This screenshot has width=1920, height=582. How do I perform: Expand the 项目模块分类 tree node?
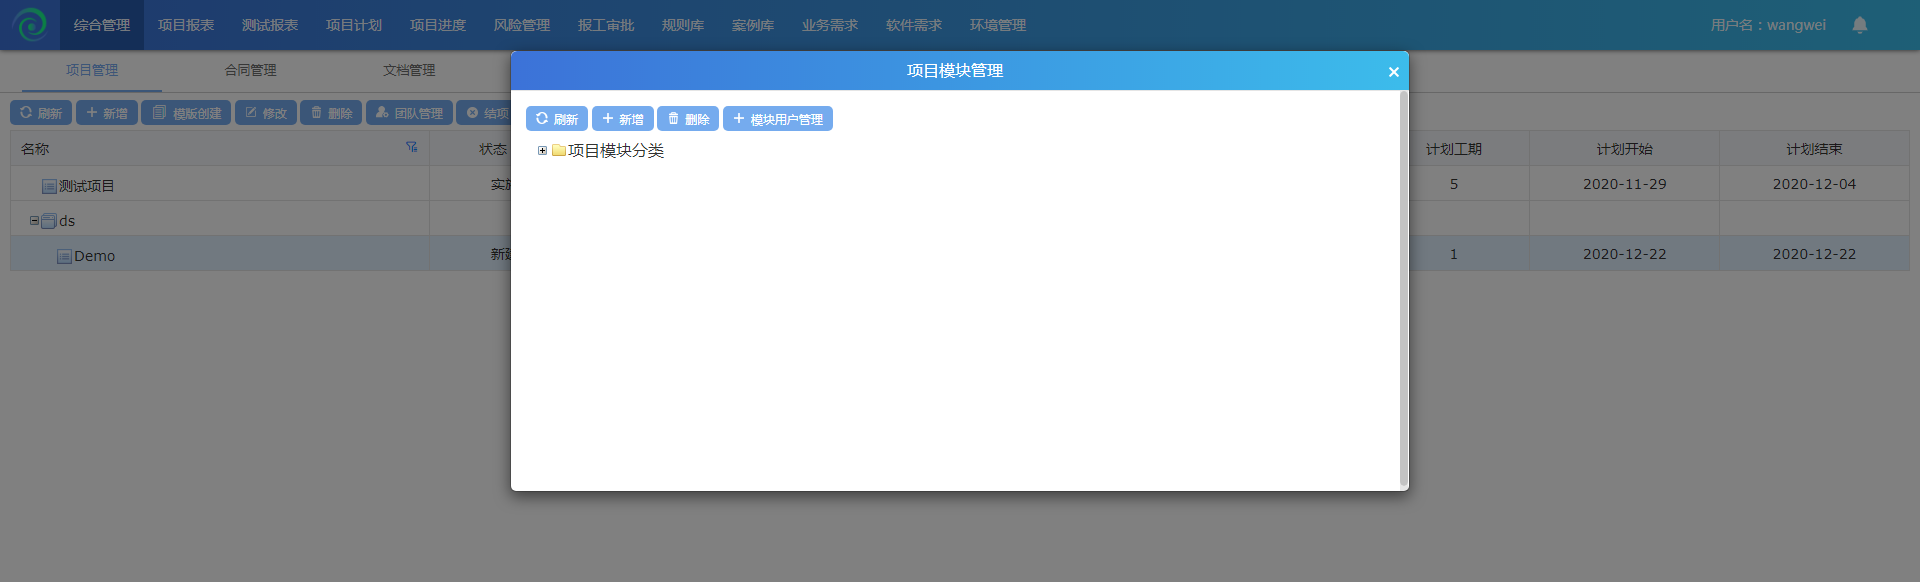tap(543, 151)
